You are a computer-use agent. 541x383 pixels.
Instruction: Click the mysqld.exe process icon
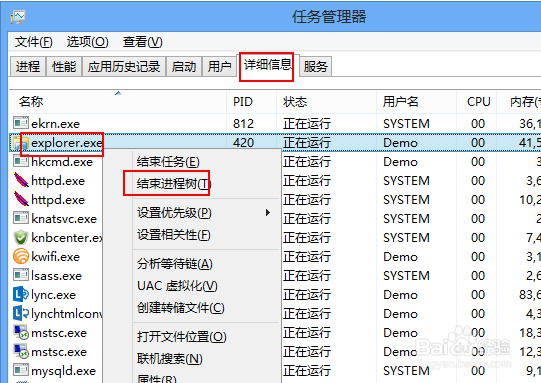point(21,370)
